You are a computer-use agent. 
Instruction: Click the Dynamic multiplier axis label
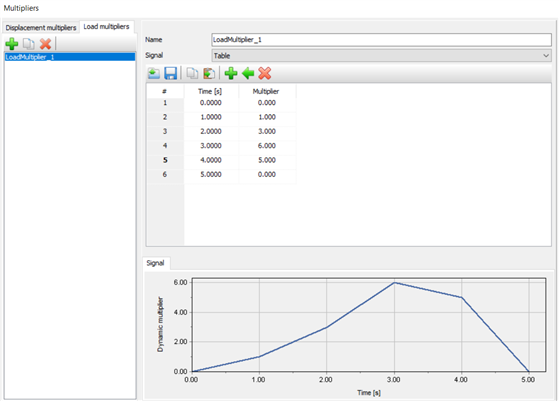point(160,324)
